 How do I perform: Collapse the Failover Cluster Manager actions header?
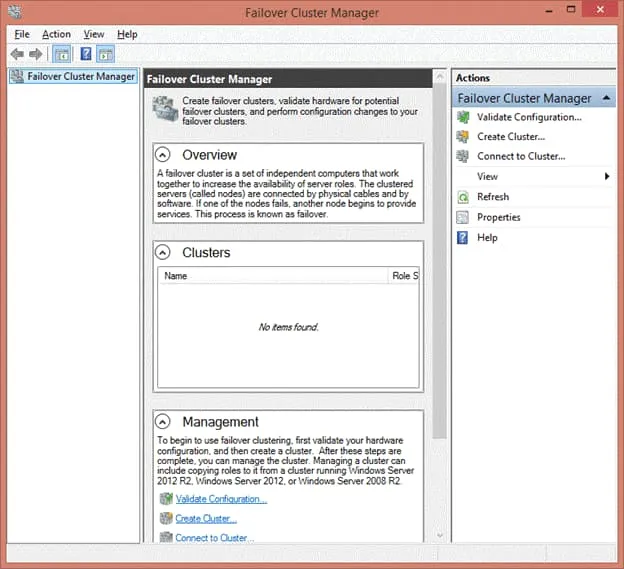click(x=607, y=98)
